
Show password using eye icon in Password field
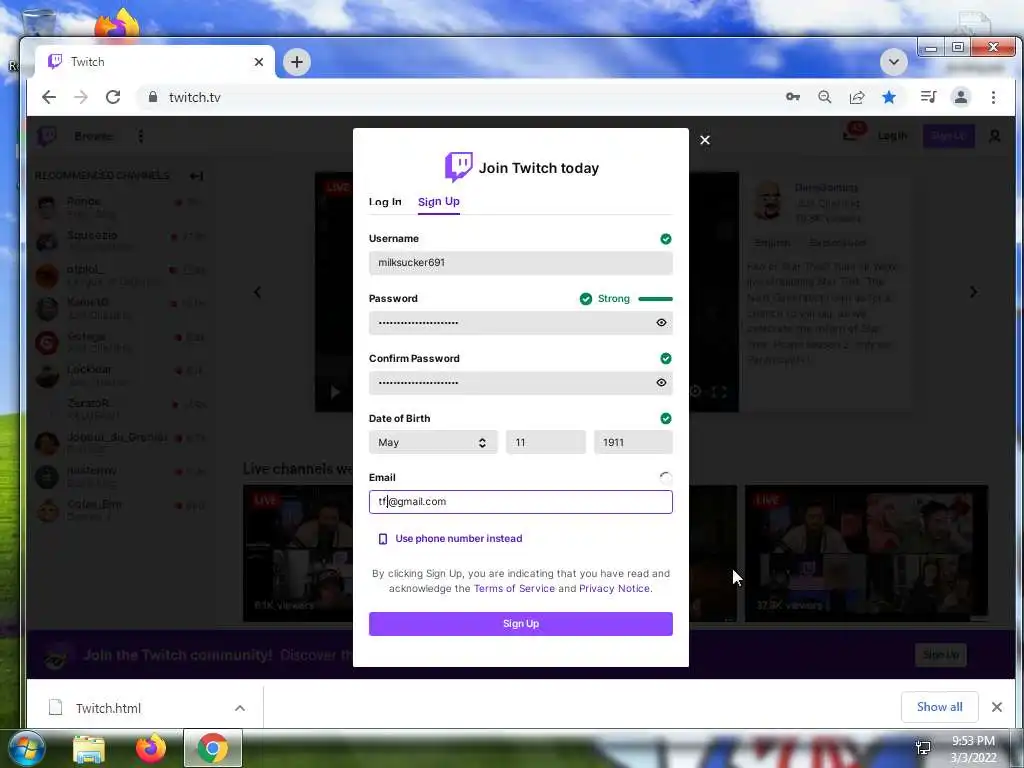pos(661,323)
